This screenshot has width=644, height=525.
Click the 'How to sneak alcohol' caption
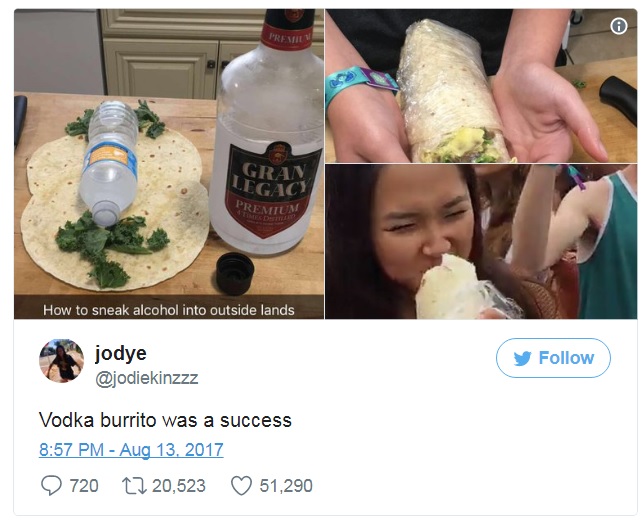pyautogui.click(x=169, y=310)
